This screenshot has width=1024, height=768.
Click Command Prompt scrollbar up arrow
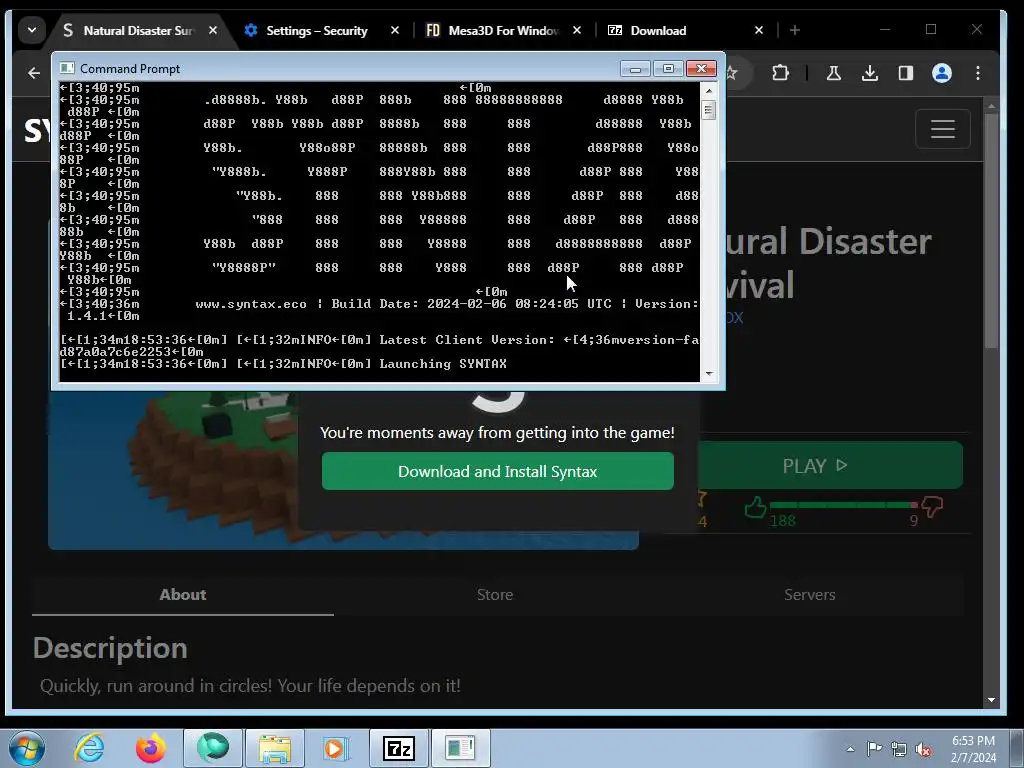(709, 91)
